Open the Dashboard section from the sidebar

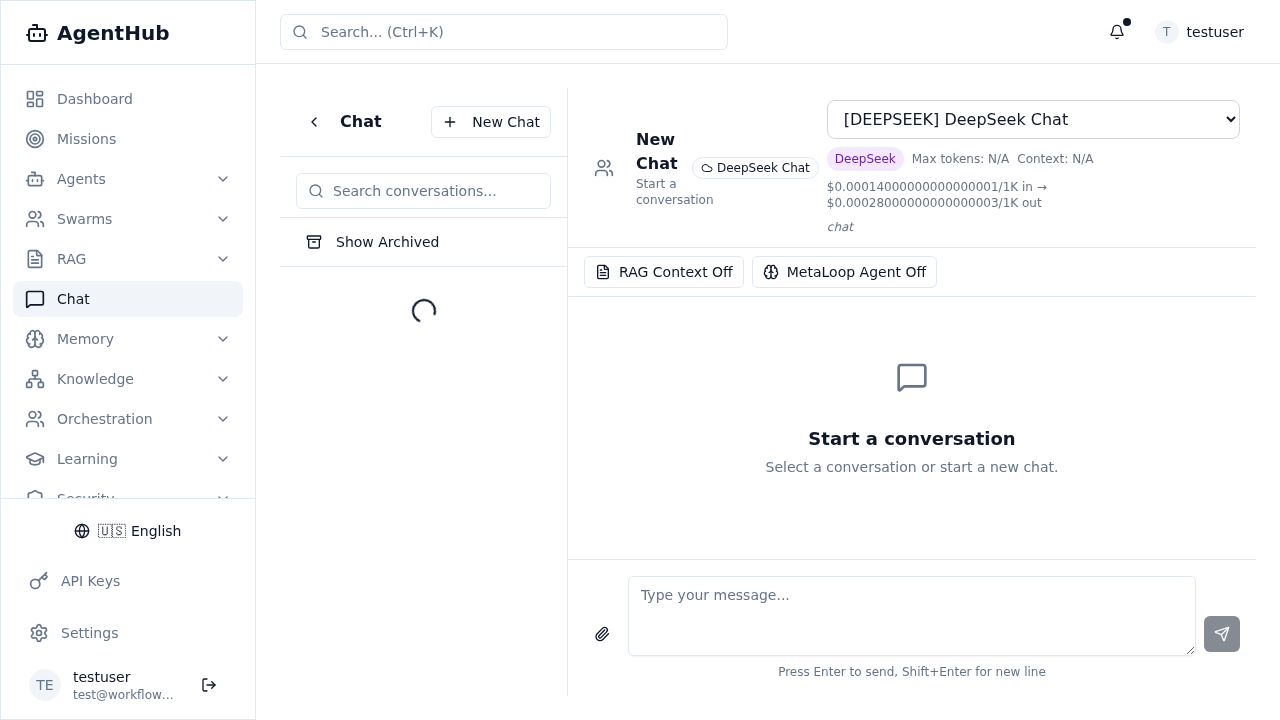tap(94, 99)
